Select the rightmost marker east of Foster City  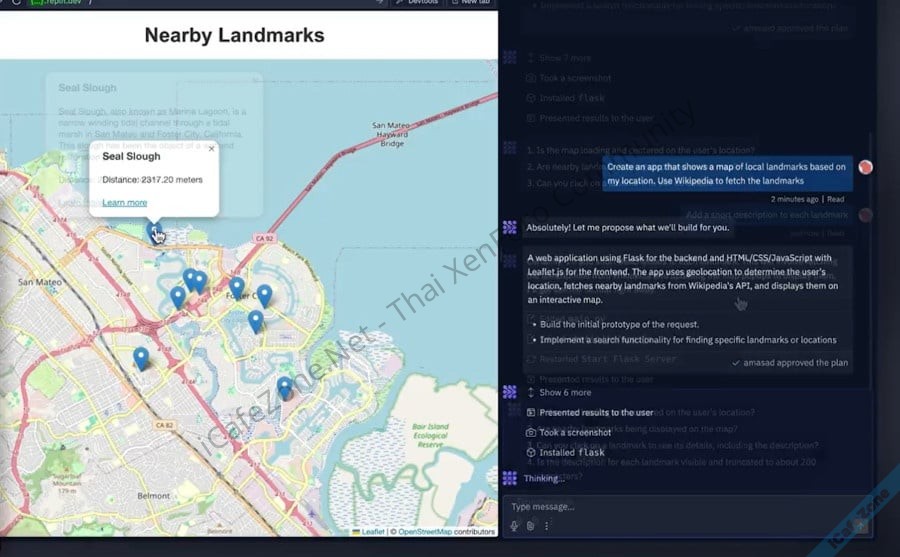pyautogui.click(x=264, y=294)
